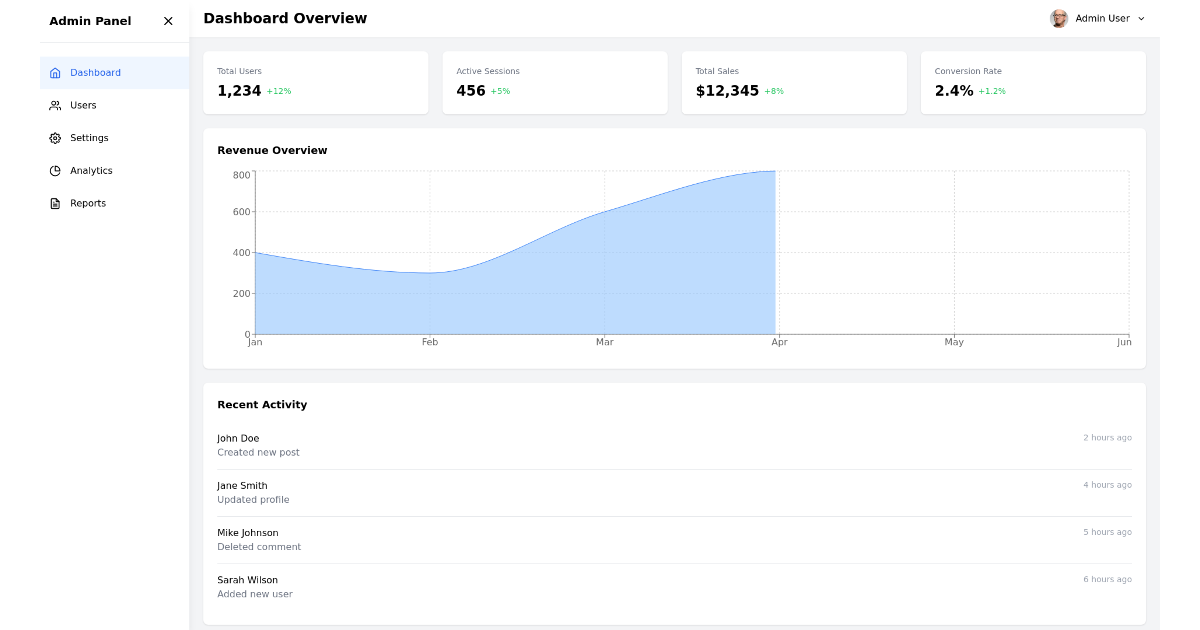Image resolution: width=1200 pixels, height=630 pixels.
Task: Select the Dashboard home icon
Action: click(55, 72)
